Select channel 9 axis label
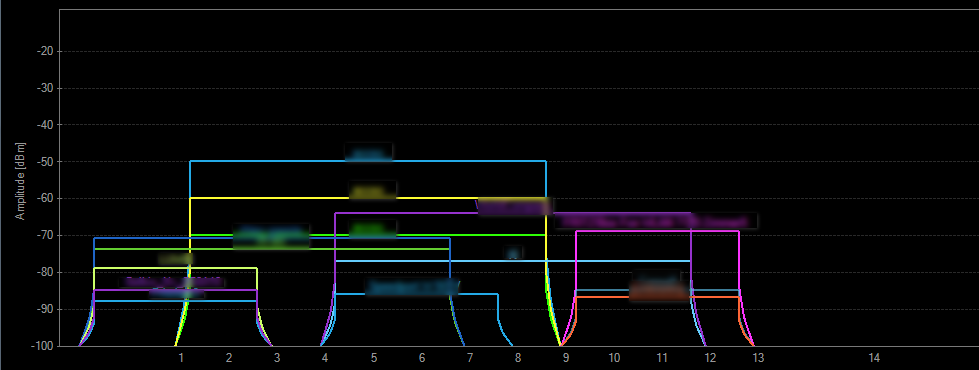 coord(566,358)
